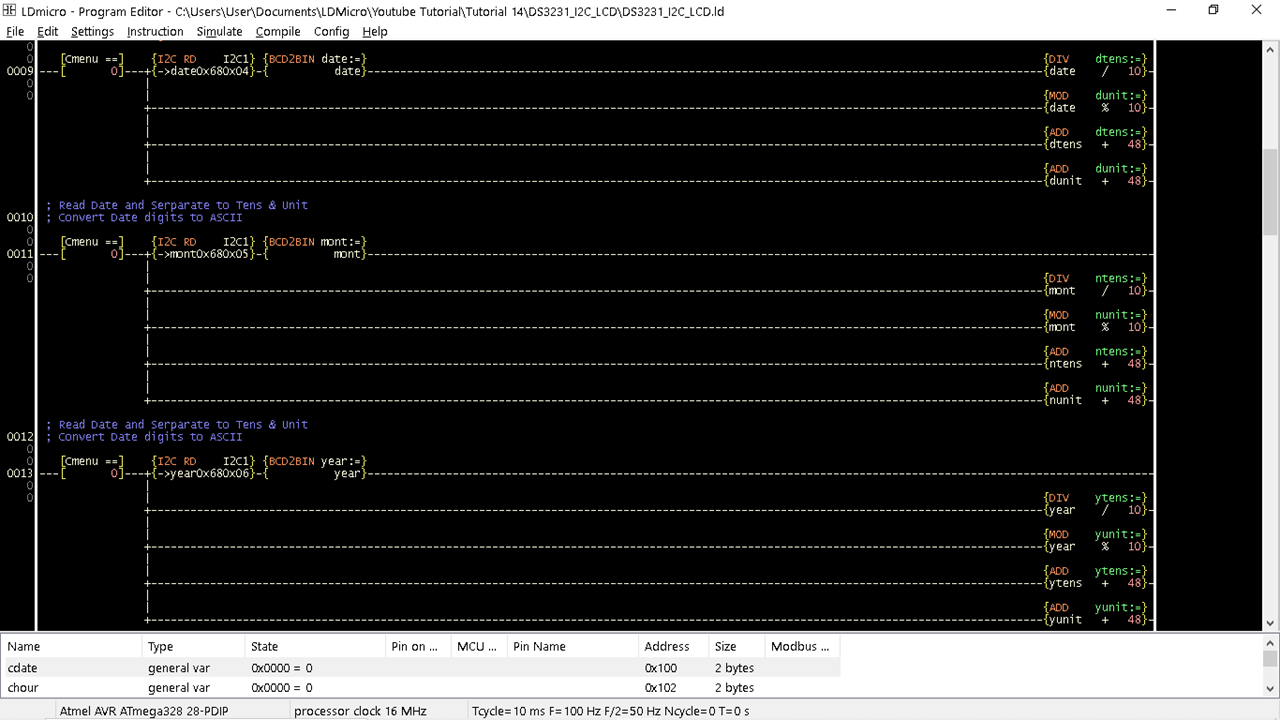
Task: Open the Compile menu
Action: click(x=277, y=31)
